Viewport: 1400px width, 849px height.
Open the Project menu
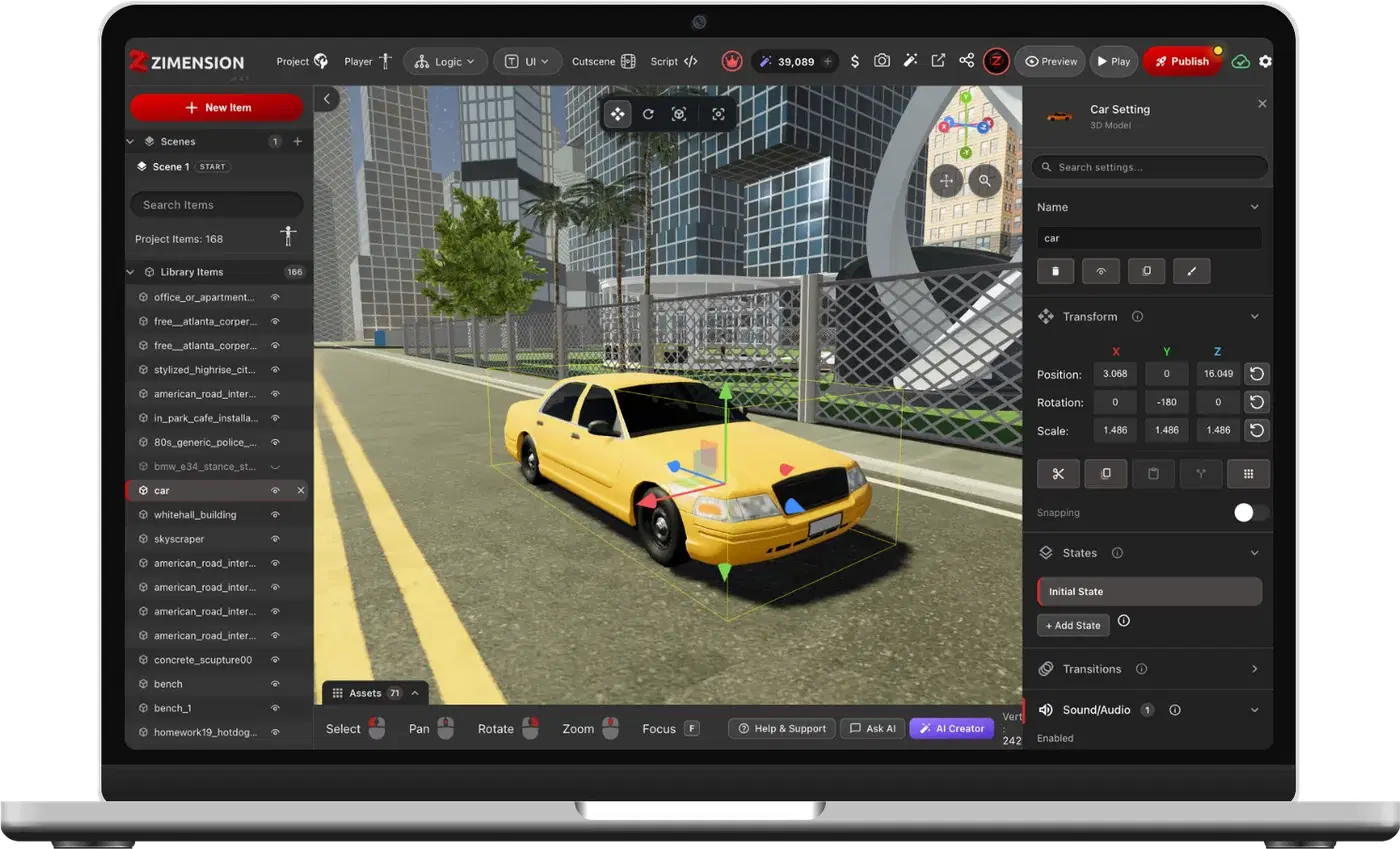tap(302, 61)
